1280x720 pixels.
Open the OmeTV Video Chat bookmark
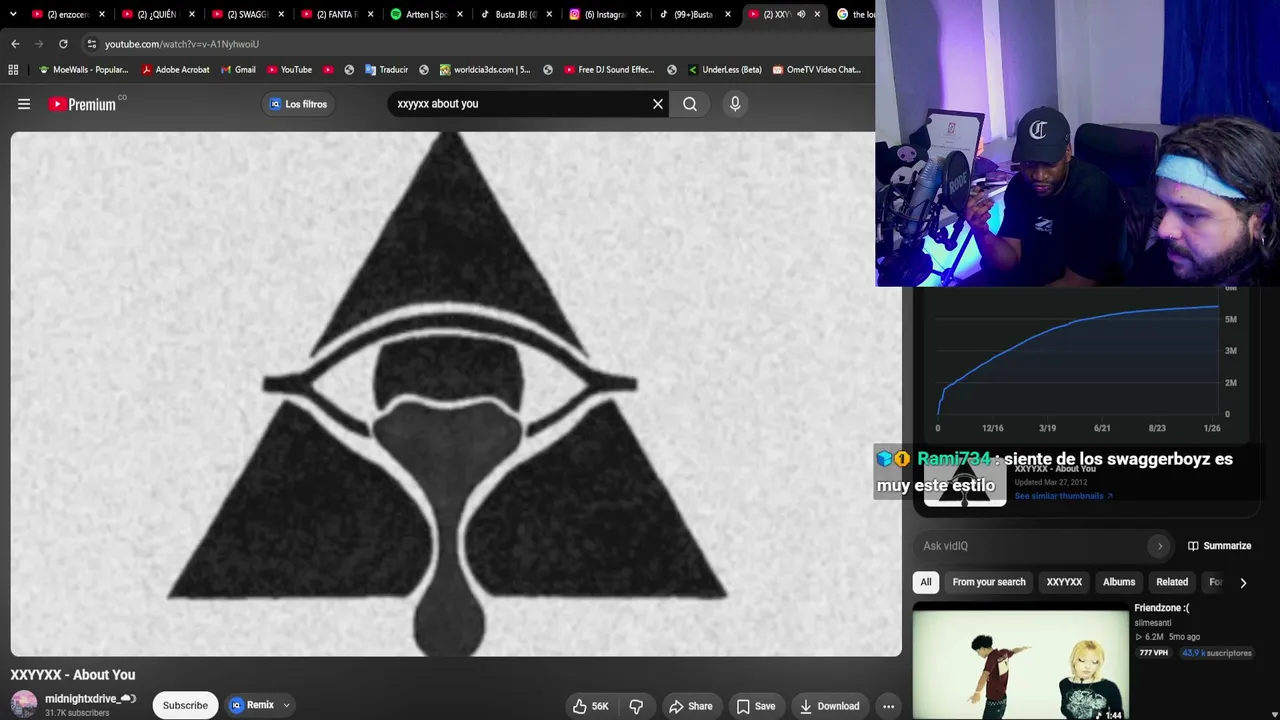pos(817,70)
